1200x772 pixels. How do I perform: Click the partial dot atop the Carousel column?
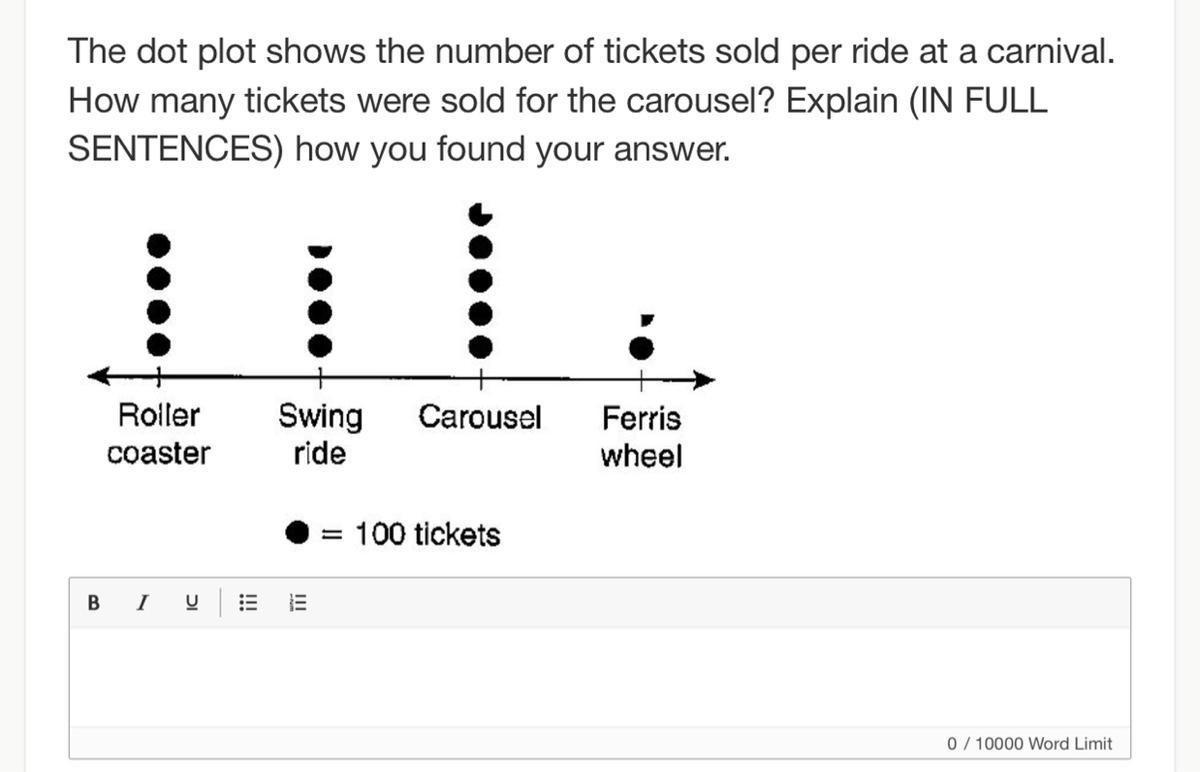(481, 213)
